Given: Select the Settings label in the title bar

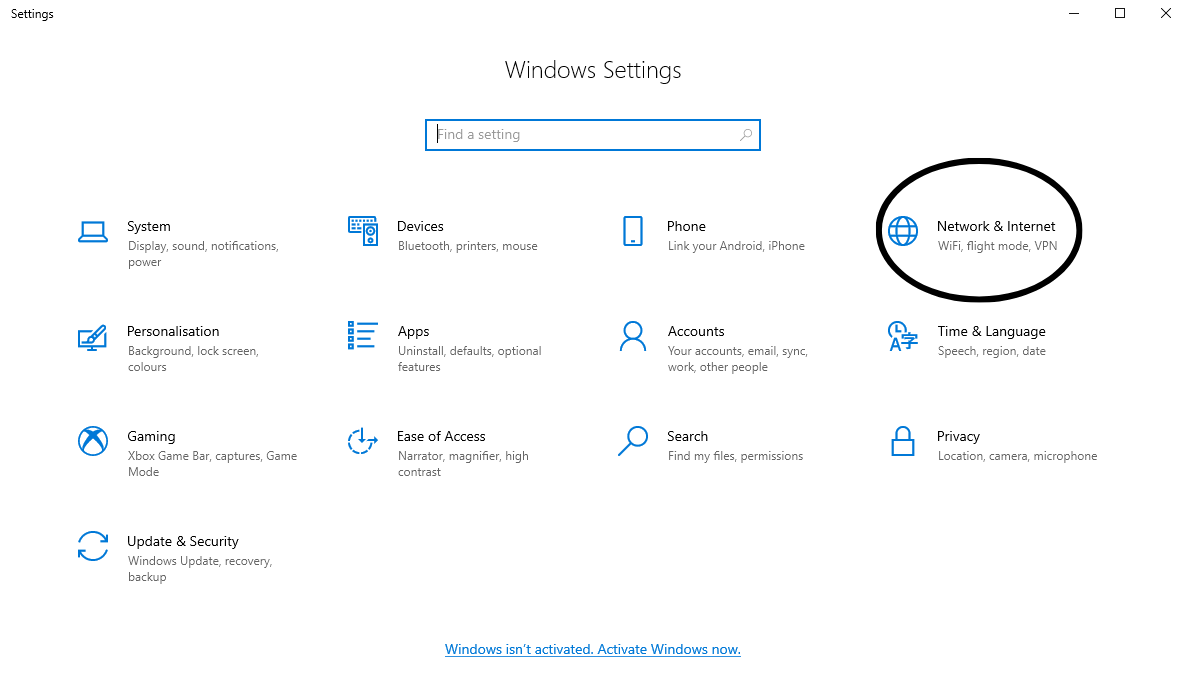Looking at the screenshot, I should tap(31, 13).
